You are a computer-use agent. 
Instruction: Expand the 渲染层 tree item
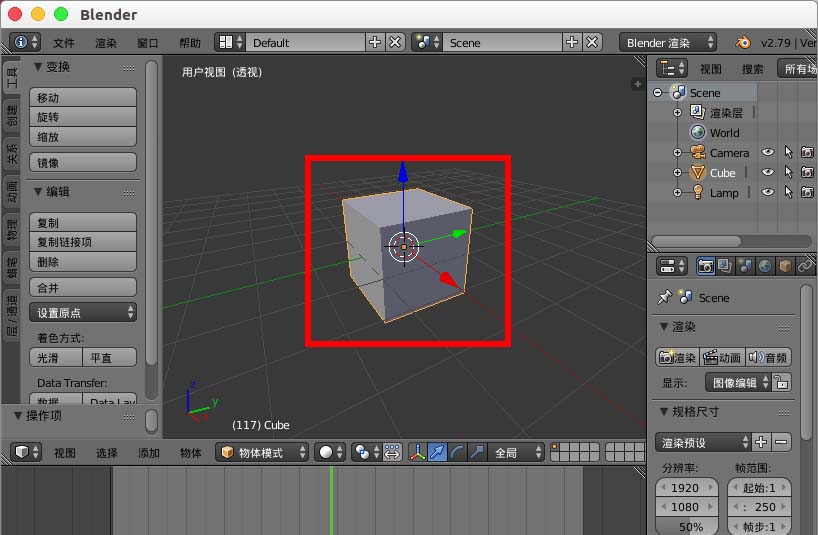[x=677, y=113]
